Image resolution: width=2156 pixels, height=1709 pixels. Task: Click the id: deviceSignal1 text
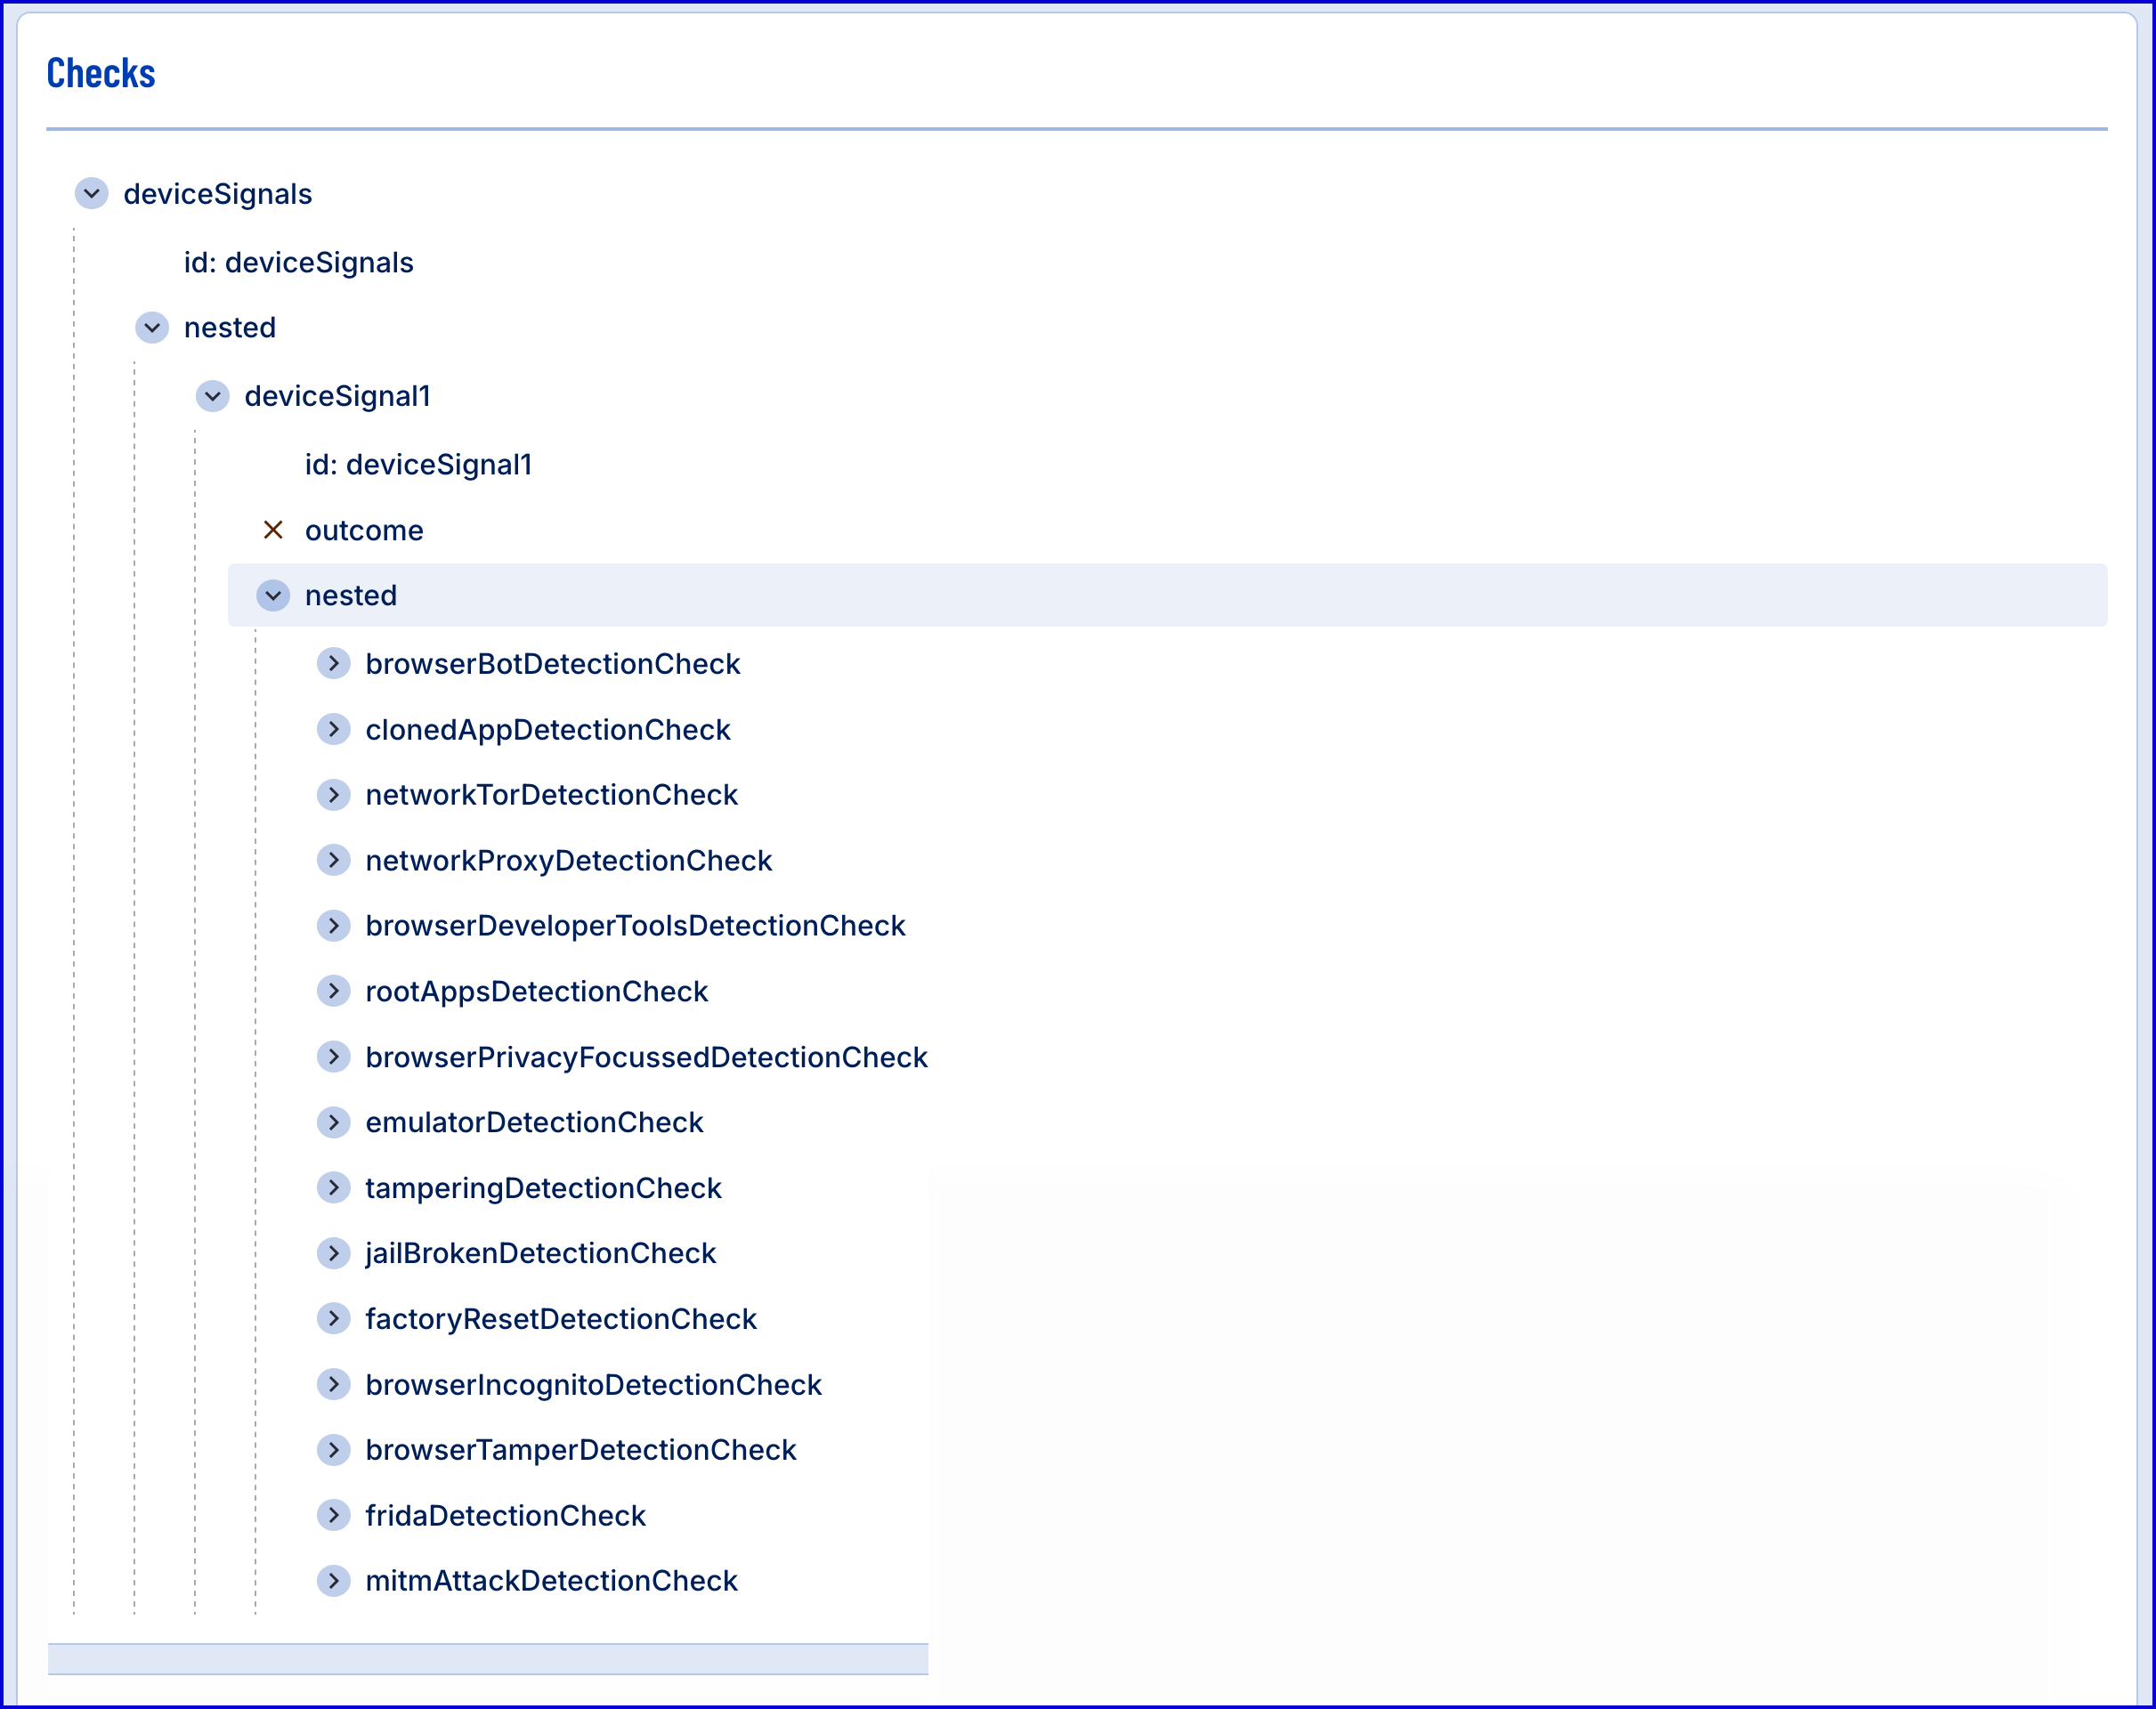coord(418,465)
